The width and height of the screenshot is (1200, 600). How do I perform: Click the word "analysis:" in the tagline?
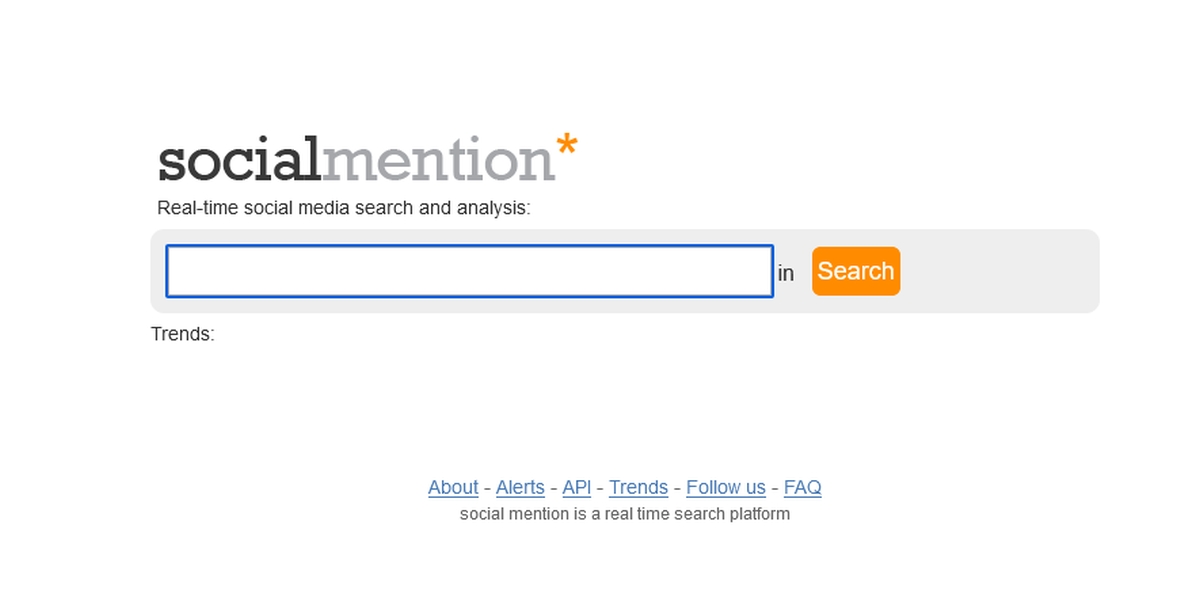point(493,208)
